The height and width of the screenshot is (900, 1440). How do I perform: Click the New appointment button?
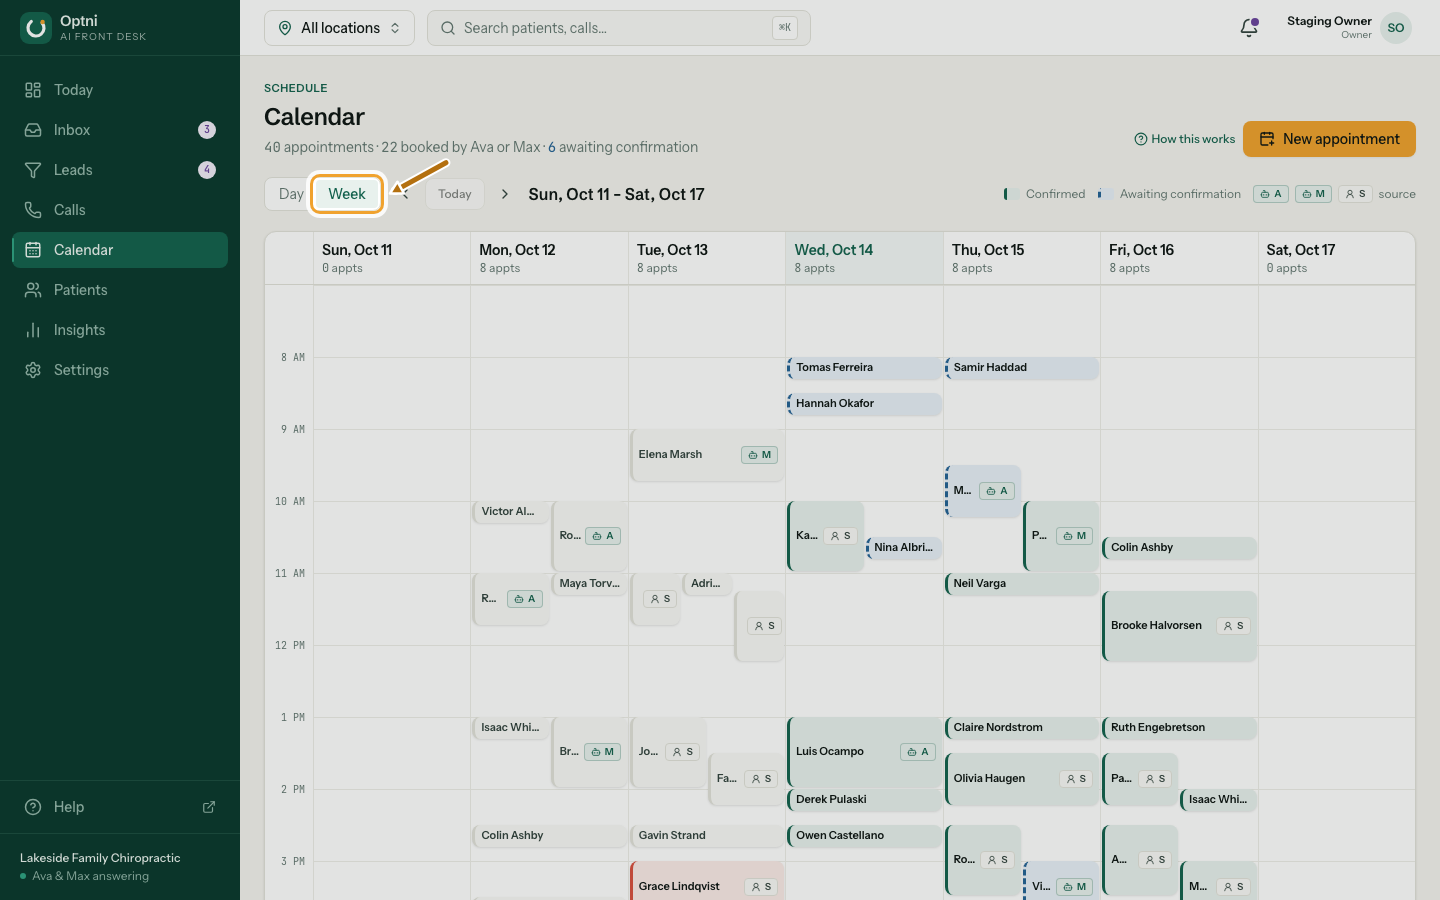[x=1329, y=139]
